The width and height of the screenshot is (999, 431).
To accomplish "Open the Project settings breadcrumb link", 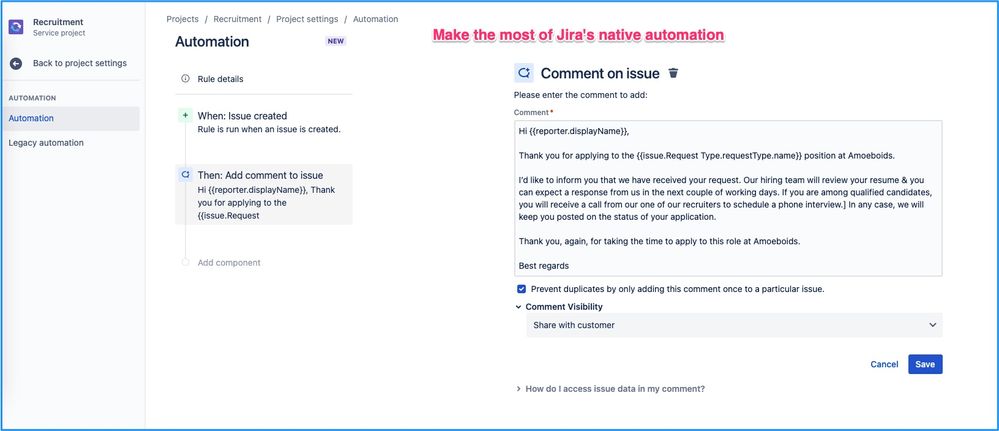I will 307,19.
